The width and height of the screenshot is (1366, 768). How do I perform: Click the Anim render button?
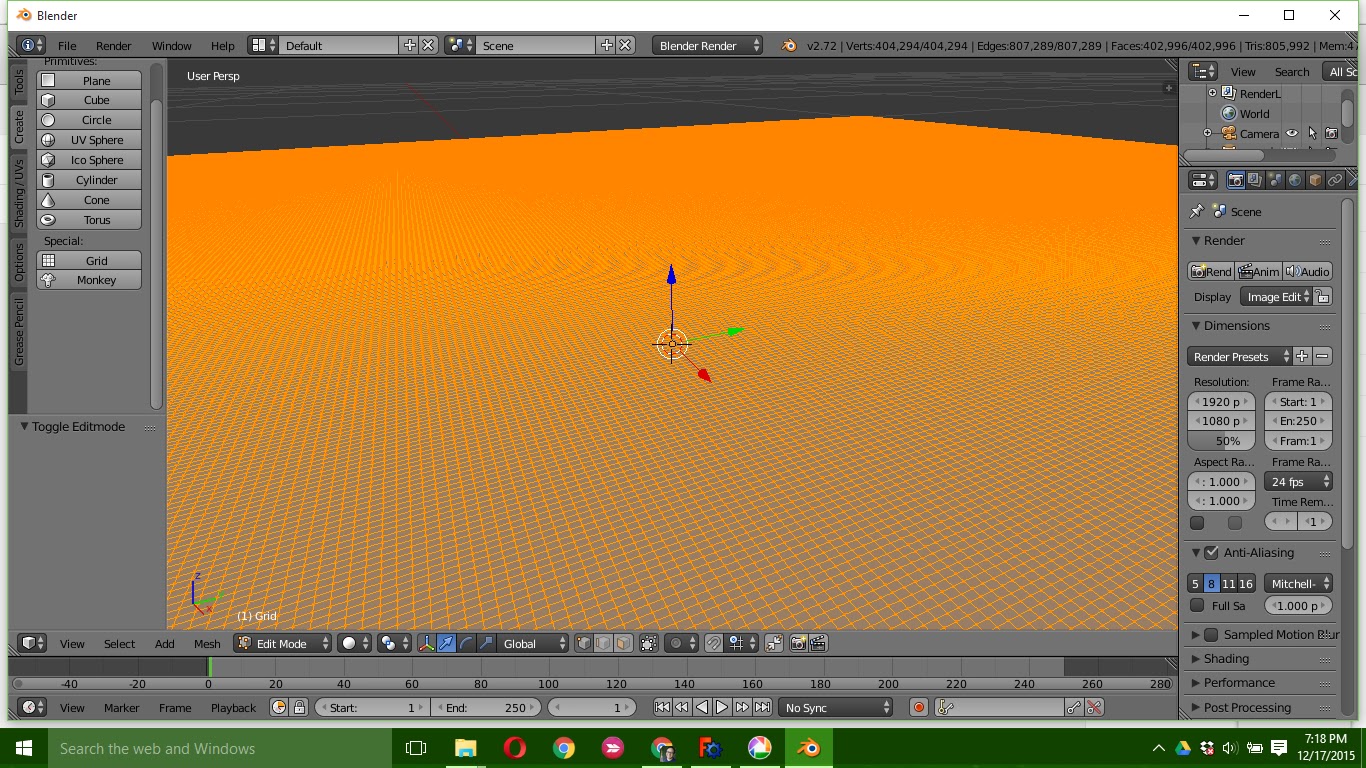(1257, 271)
